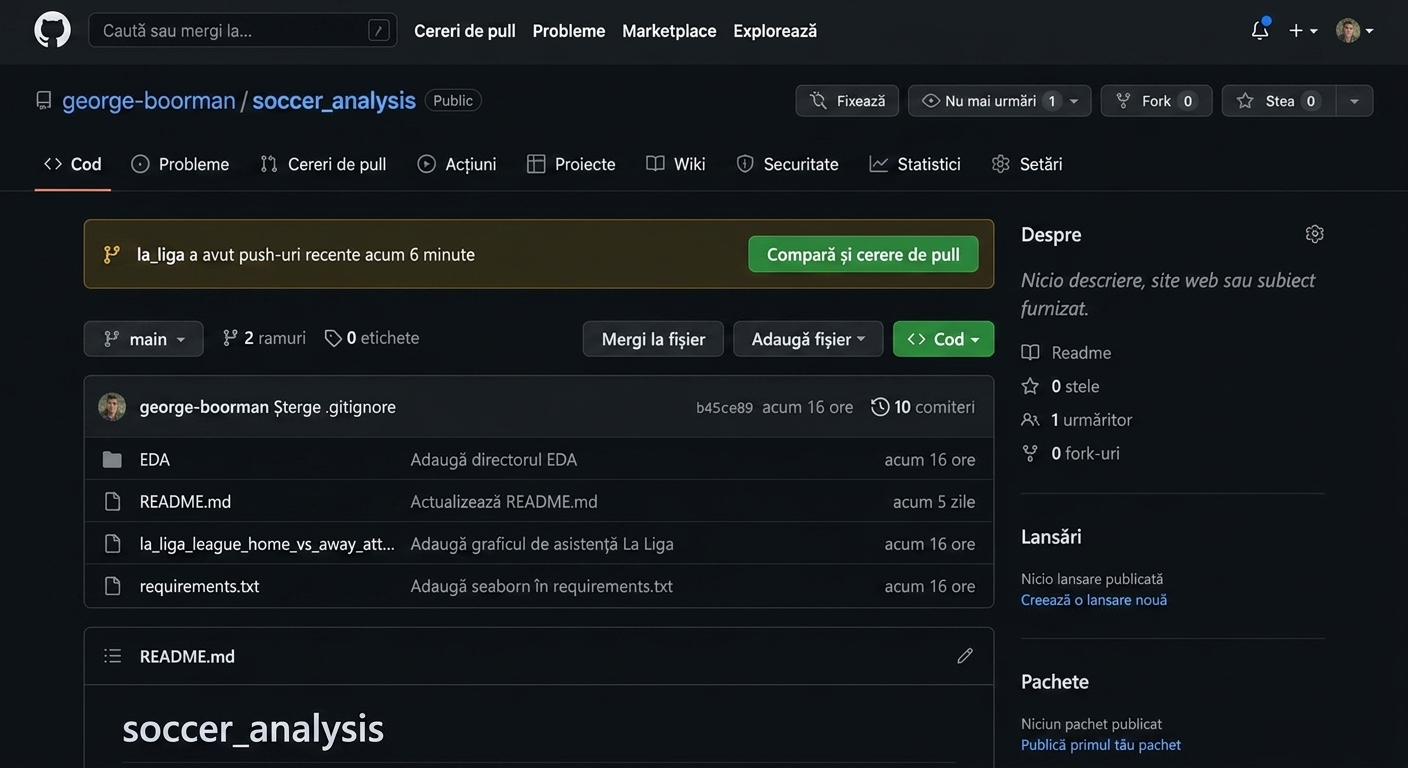Open Probleme in top navigation
Image resolution: width=1408 pixels, height=768 pixels.
coord(569,31)
